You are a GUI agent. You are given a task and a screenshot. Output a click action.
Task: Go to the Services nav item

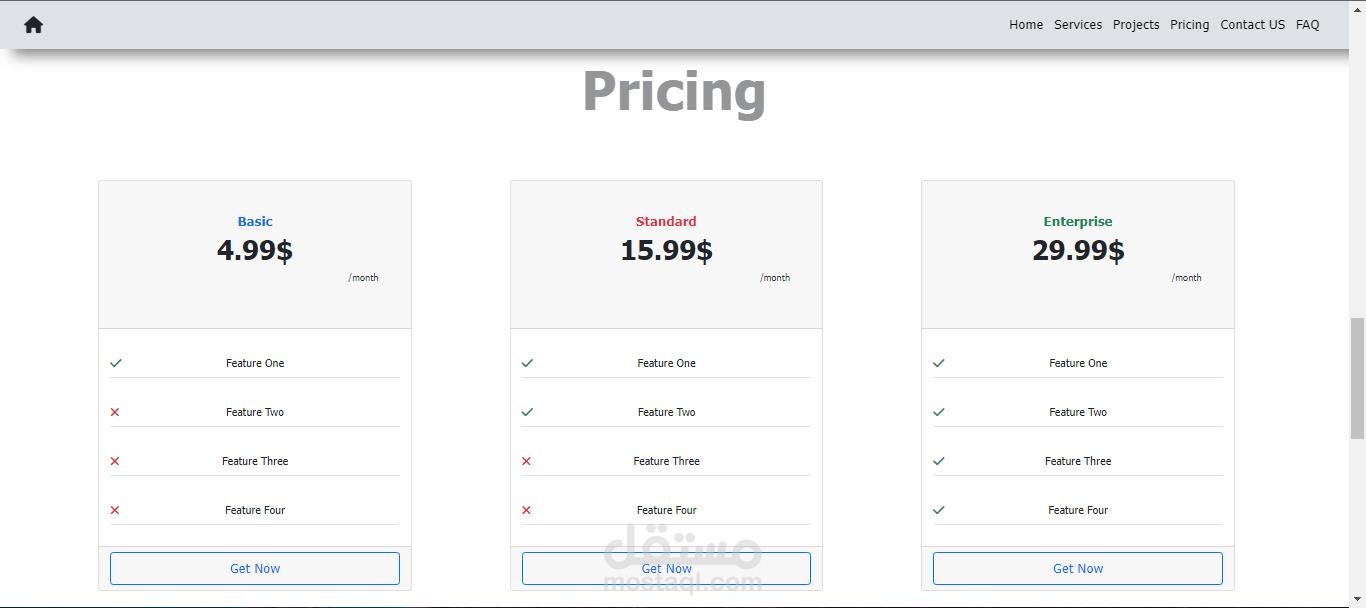point(1078,25)
